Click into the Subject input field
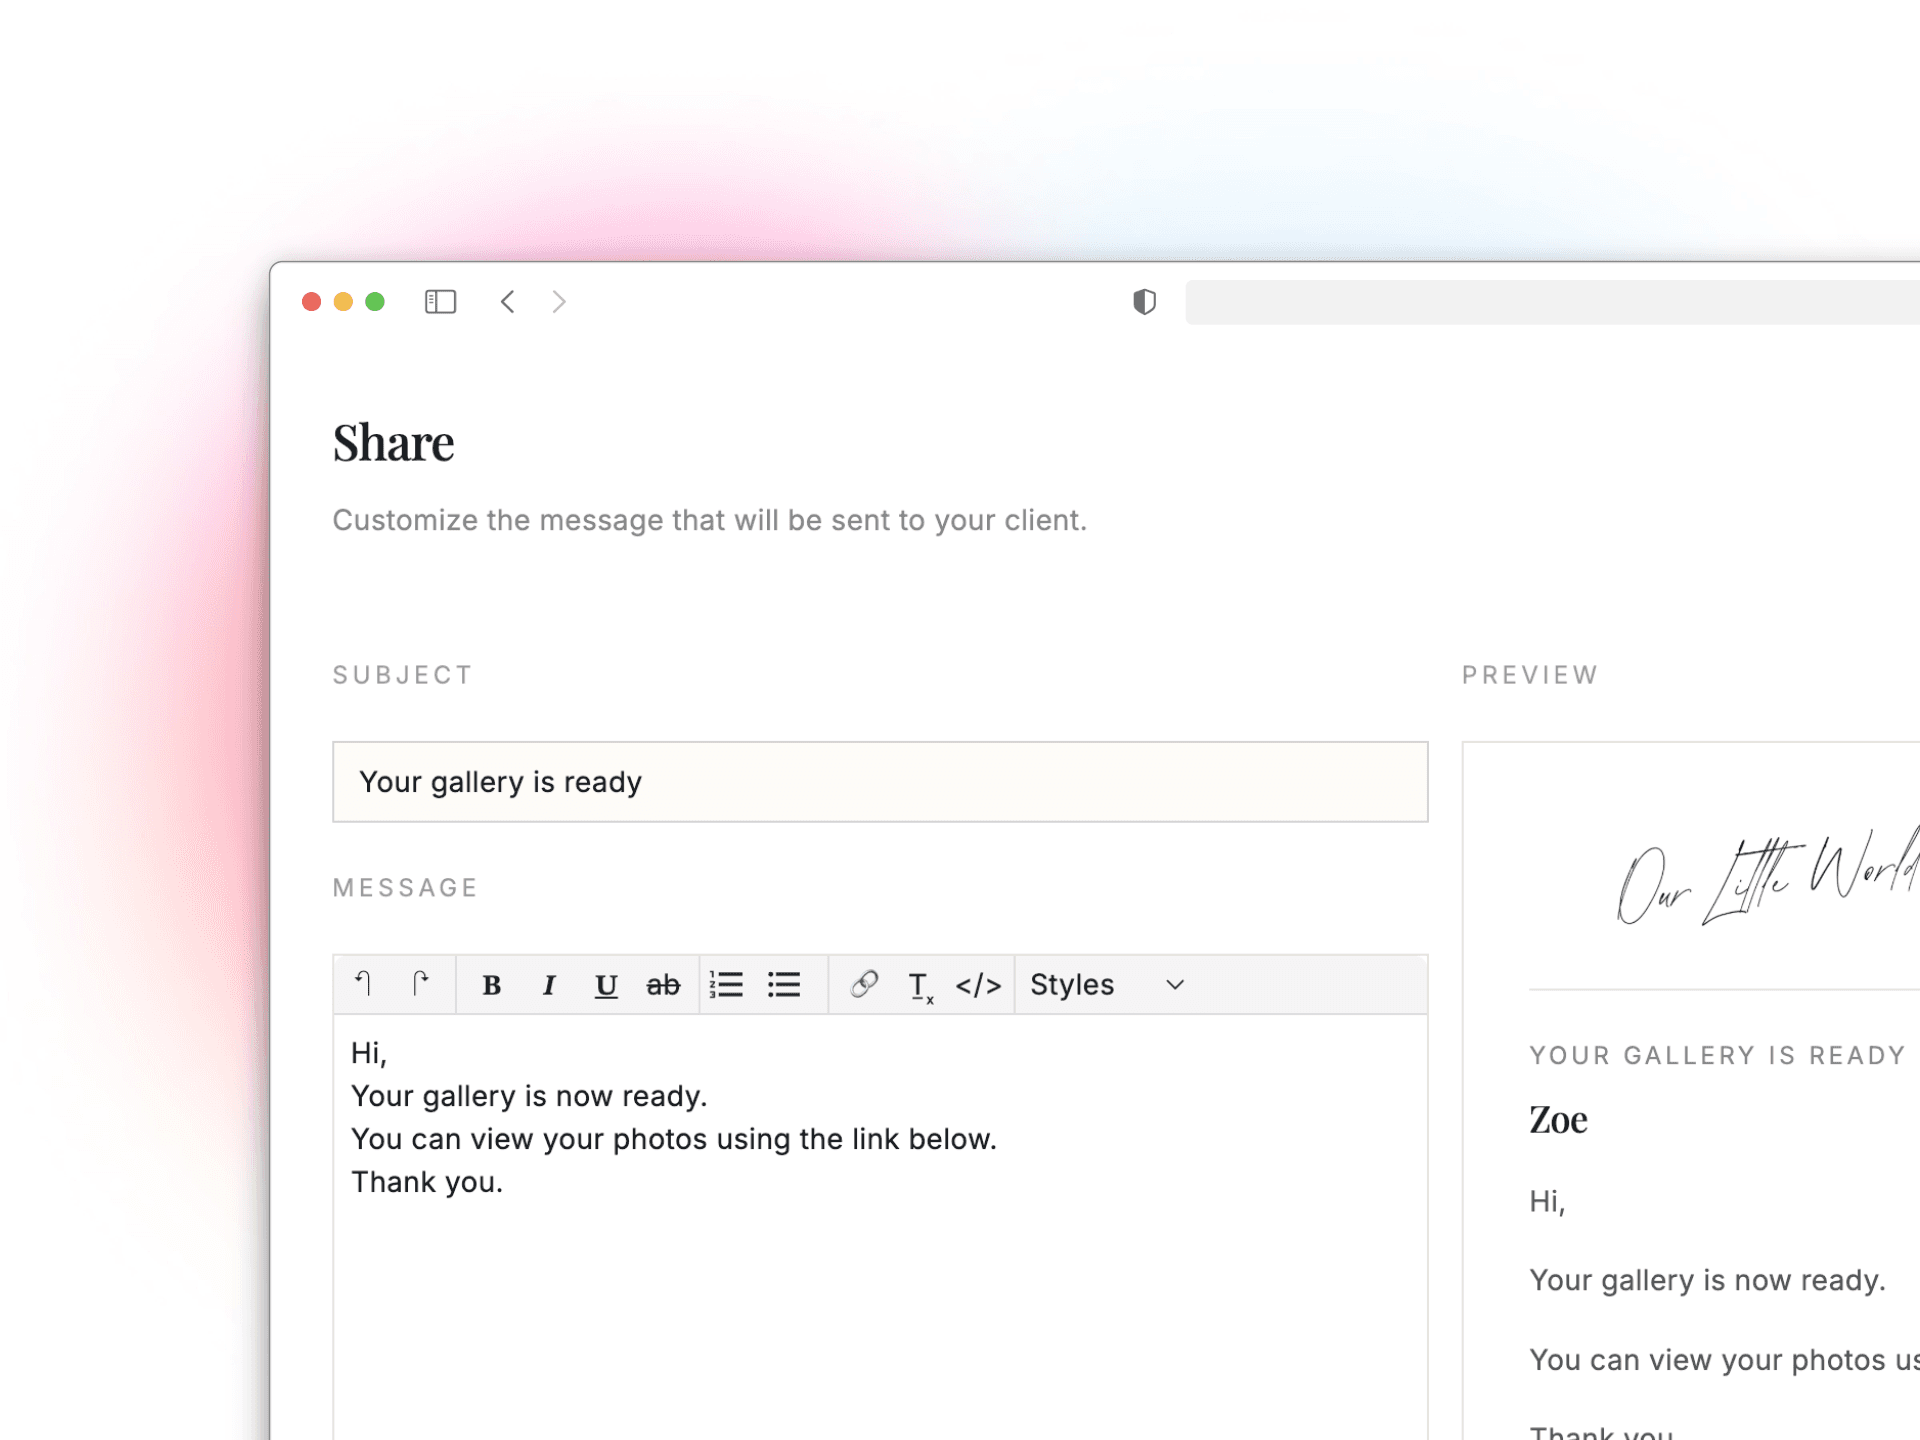The height and width of the screenshot is (1440, 1920). point(879,782)
